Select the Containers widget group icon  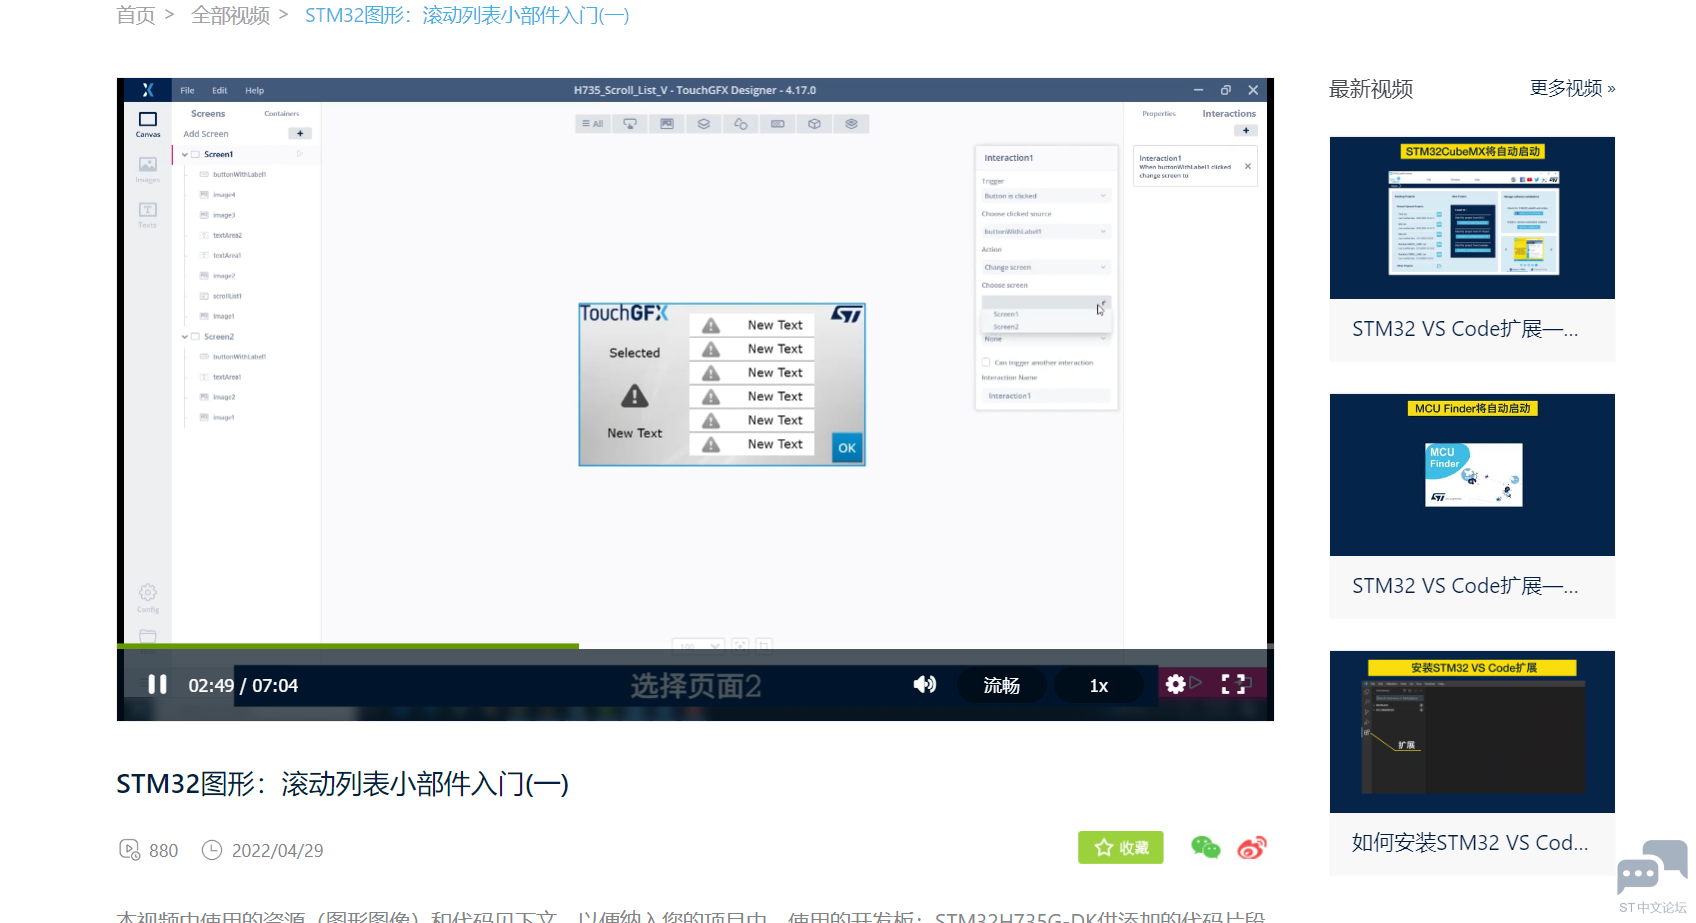[x=704, y=124]
